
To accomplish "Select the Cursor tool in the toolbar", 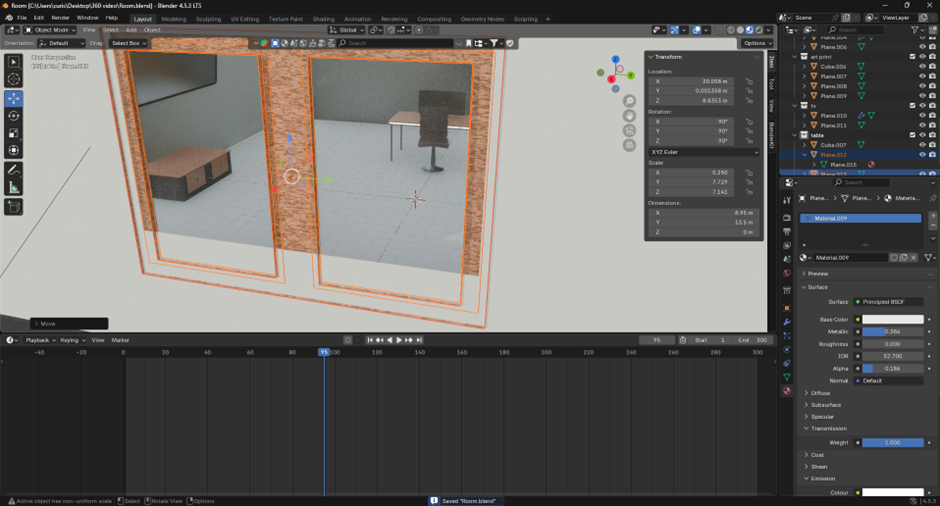I will pos(14,80).
